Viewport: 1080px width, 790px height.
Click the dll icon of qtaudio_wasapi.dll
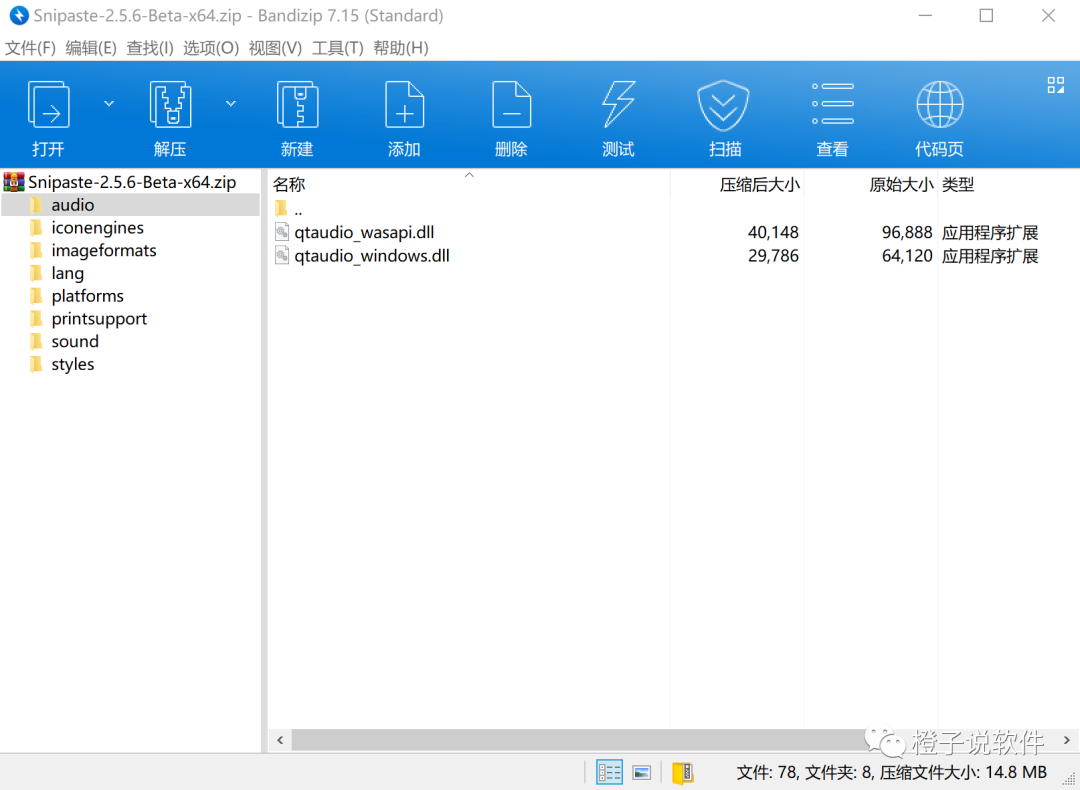click(x=282, y=232)
